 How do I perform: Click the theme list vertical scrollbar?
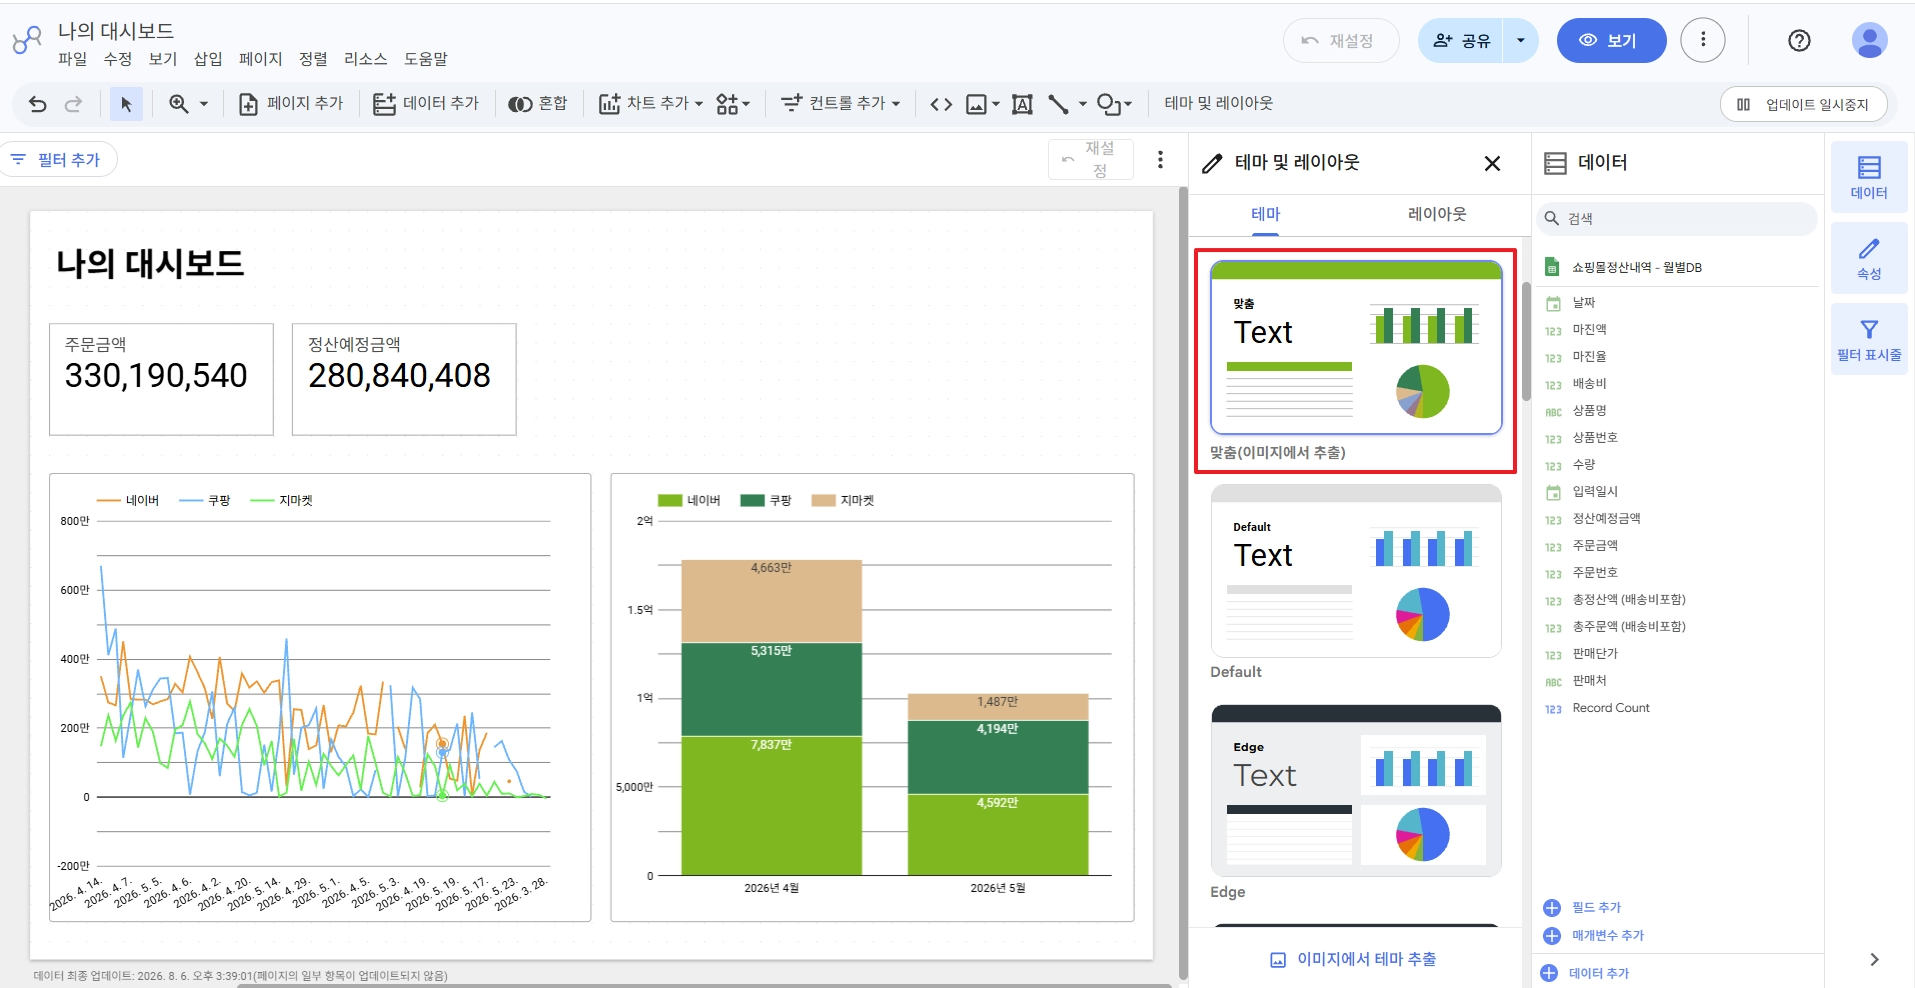click(1526, 341)
